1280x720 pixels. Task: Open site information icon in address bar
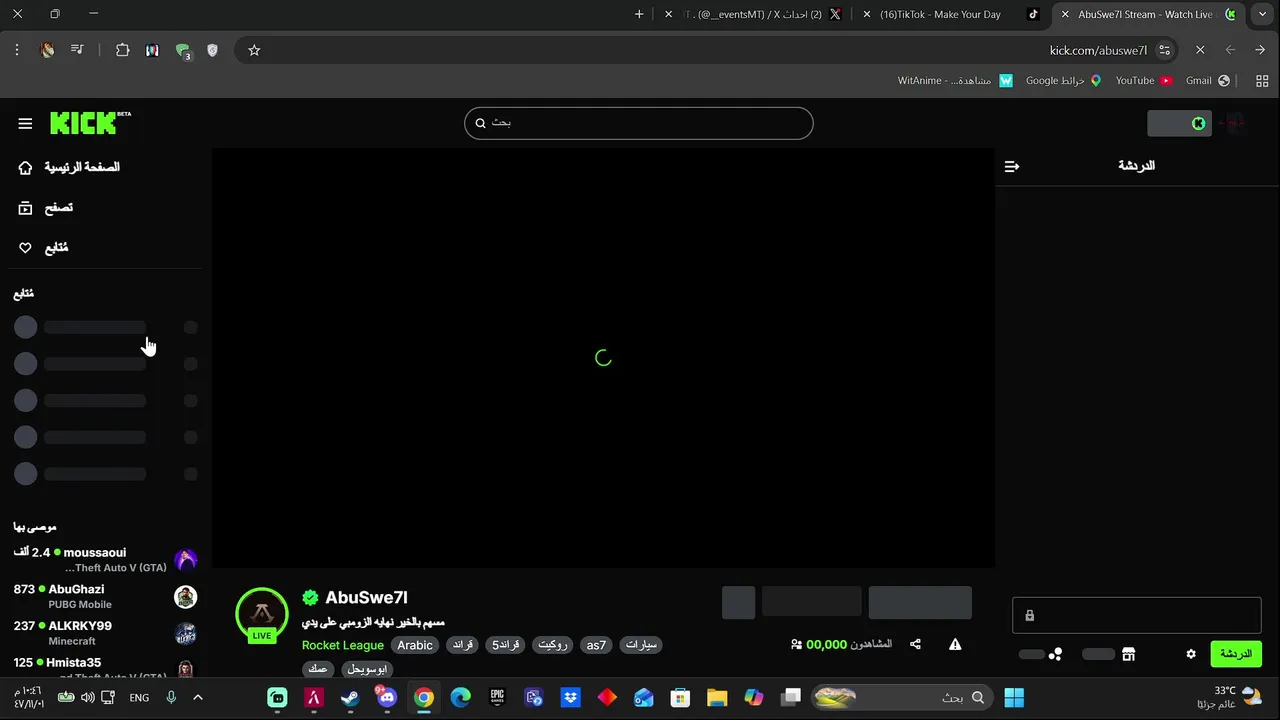(x=1164, y=50)
